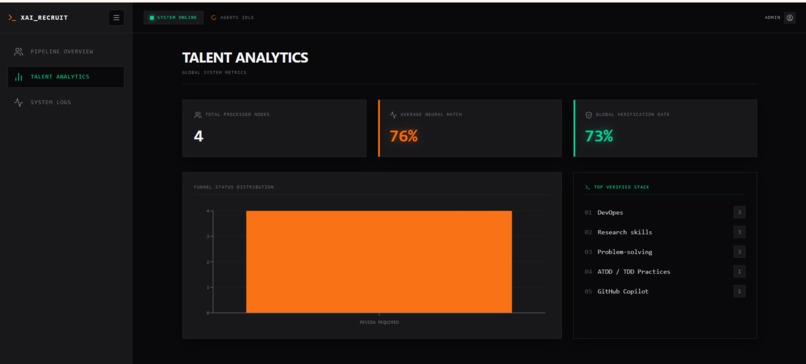
Task: Click the Average Neural Match pulse icon
Action: tap(393, 115)
